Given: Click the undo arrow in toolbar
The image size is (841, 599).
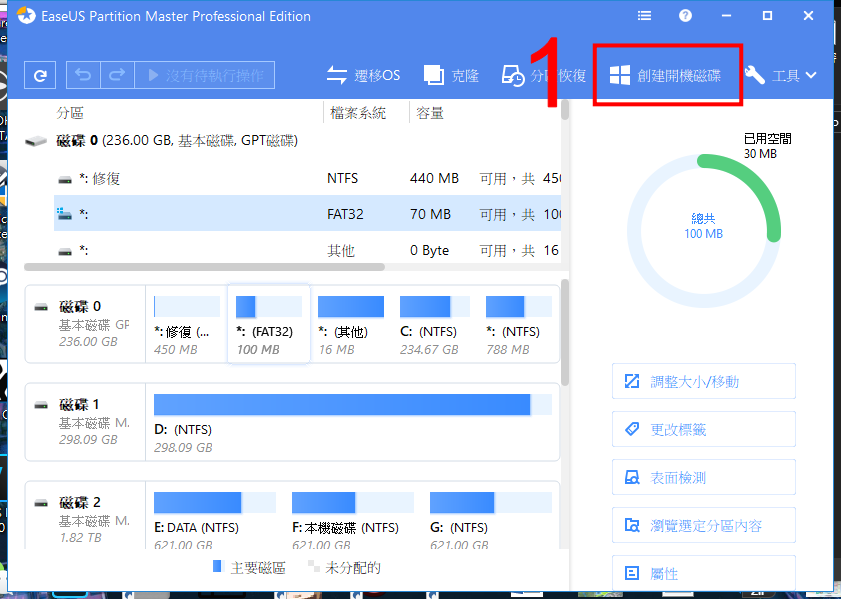Looking at the screenshot, I should point(83,75).
